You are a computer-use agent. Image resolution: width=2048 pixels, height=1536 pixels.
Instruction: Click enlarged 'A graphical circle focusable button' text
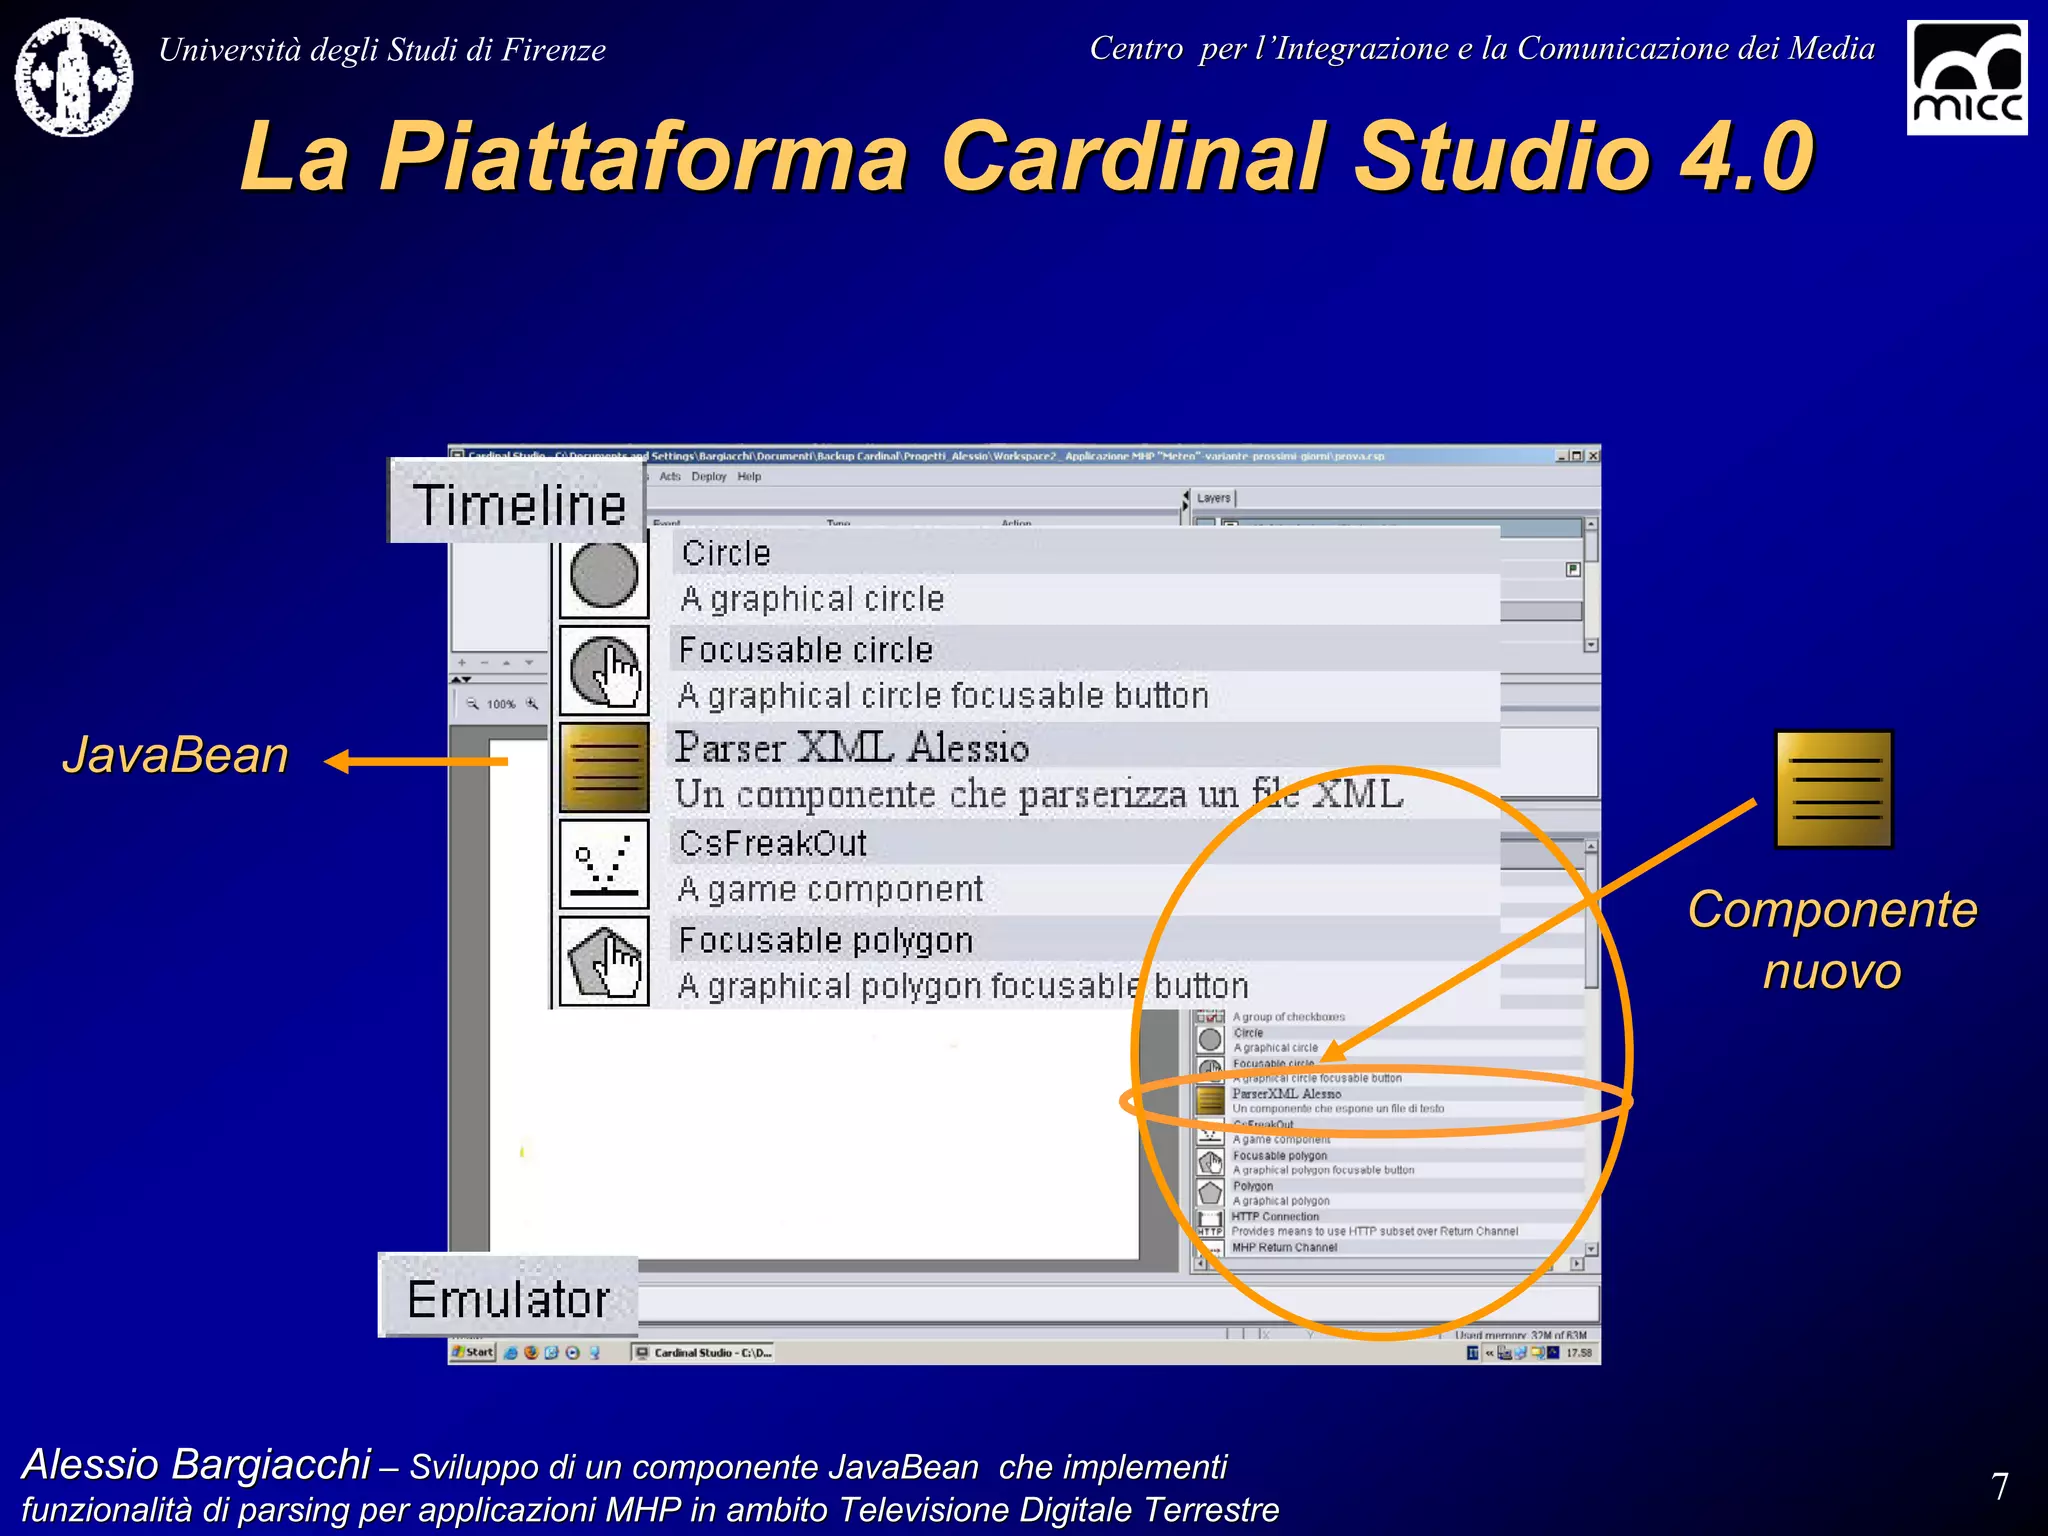[x=944, y=695]
